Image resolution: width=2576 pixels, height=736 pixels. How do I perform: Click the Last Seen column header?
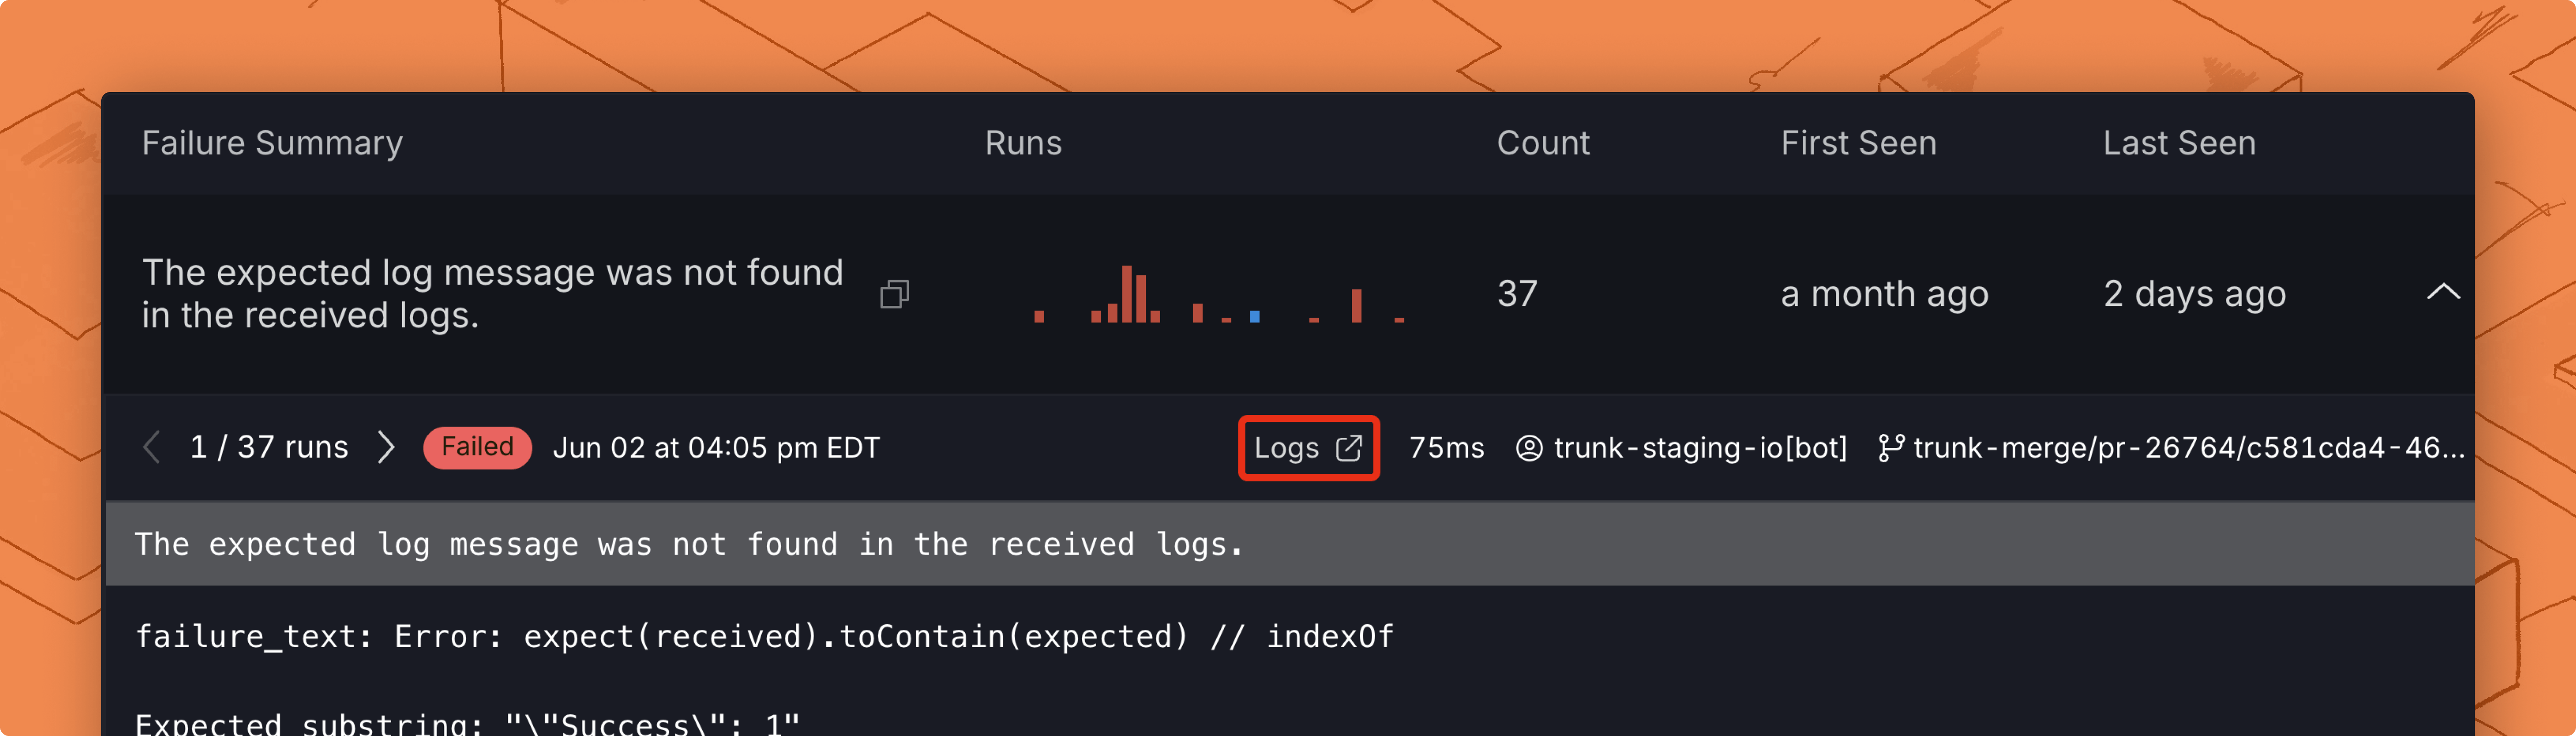(x=2179, y=143)
